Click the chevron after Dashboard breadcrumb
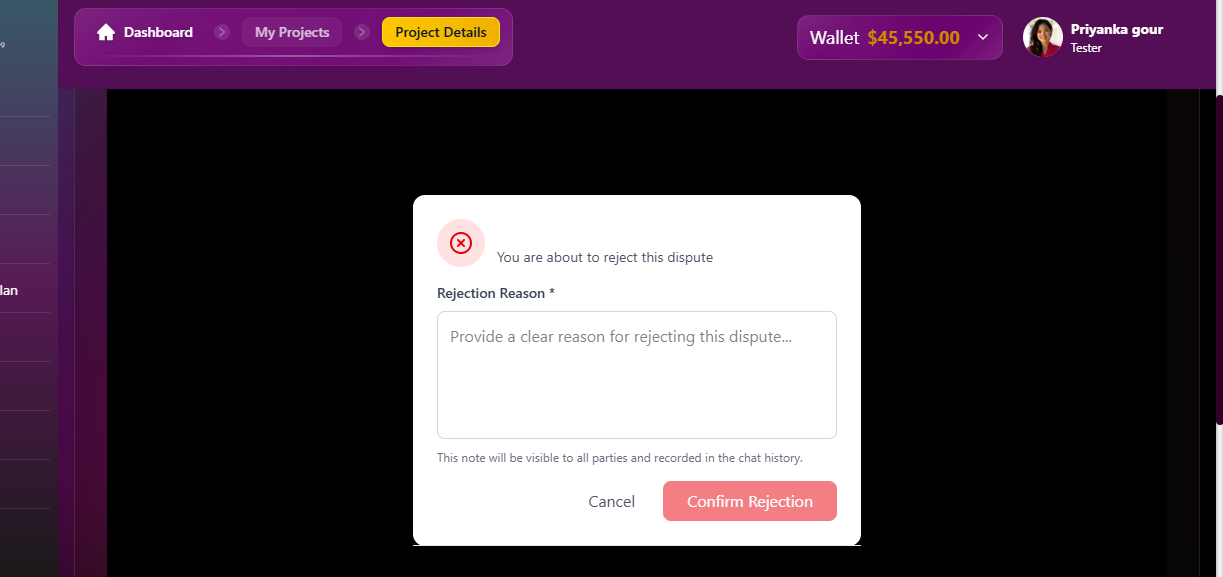Image resolution: width=1223 pixels, height=577 pixels. (222, 32)
